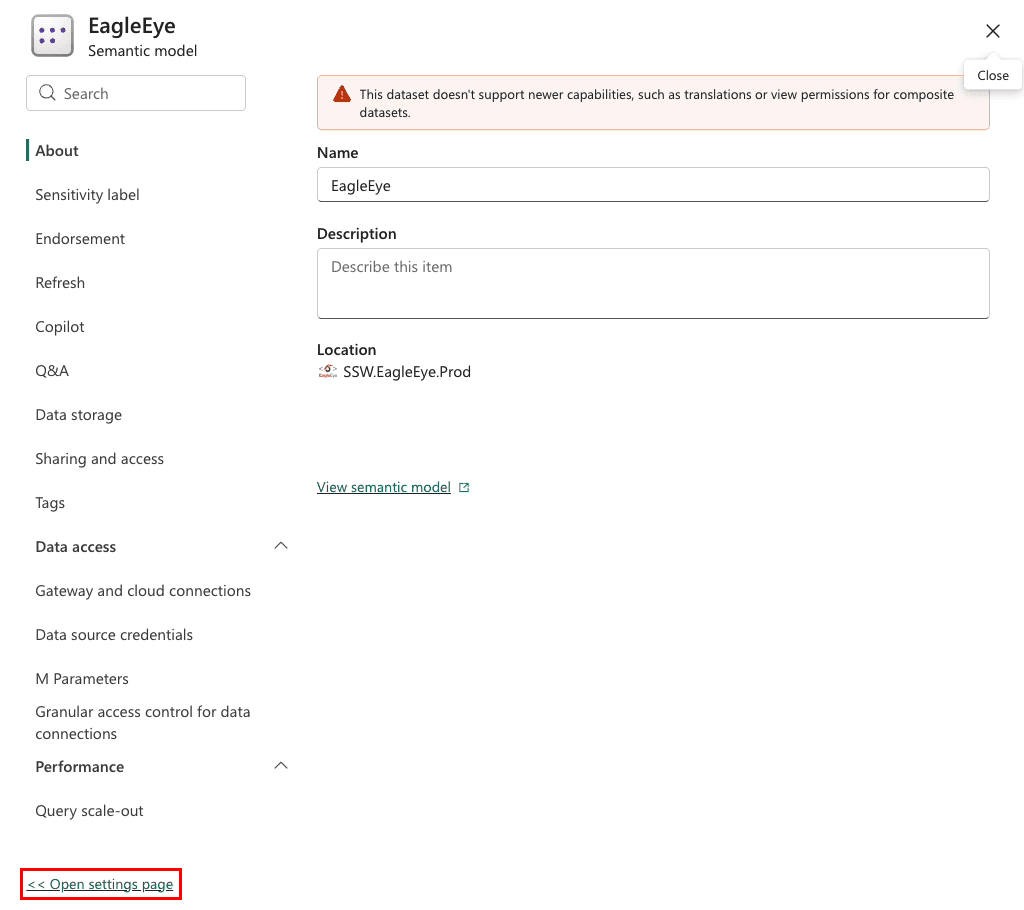Go to Data source credentials

coord(114,634)
